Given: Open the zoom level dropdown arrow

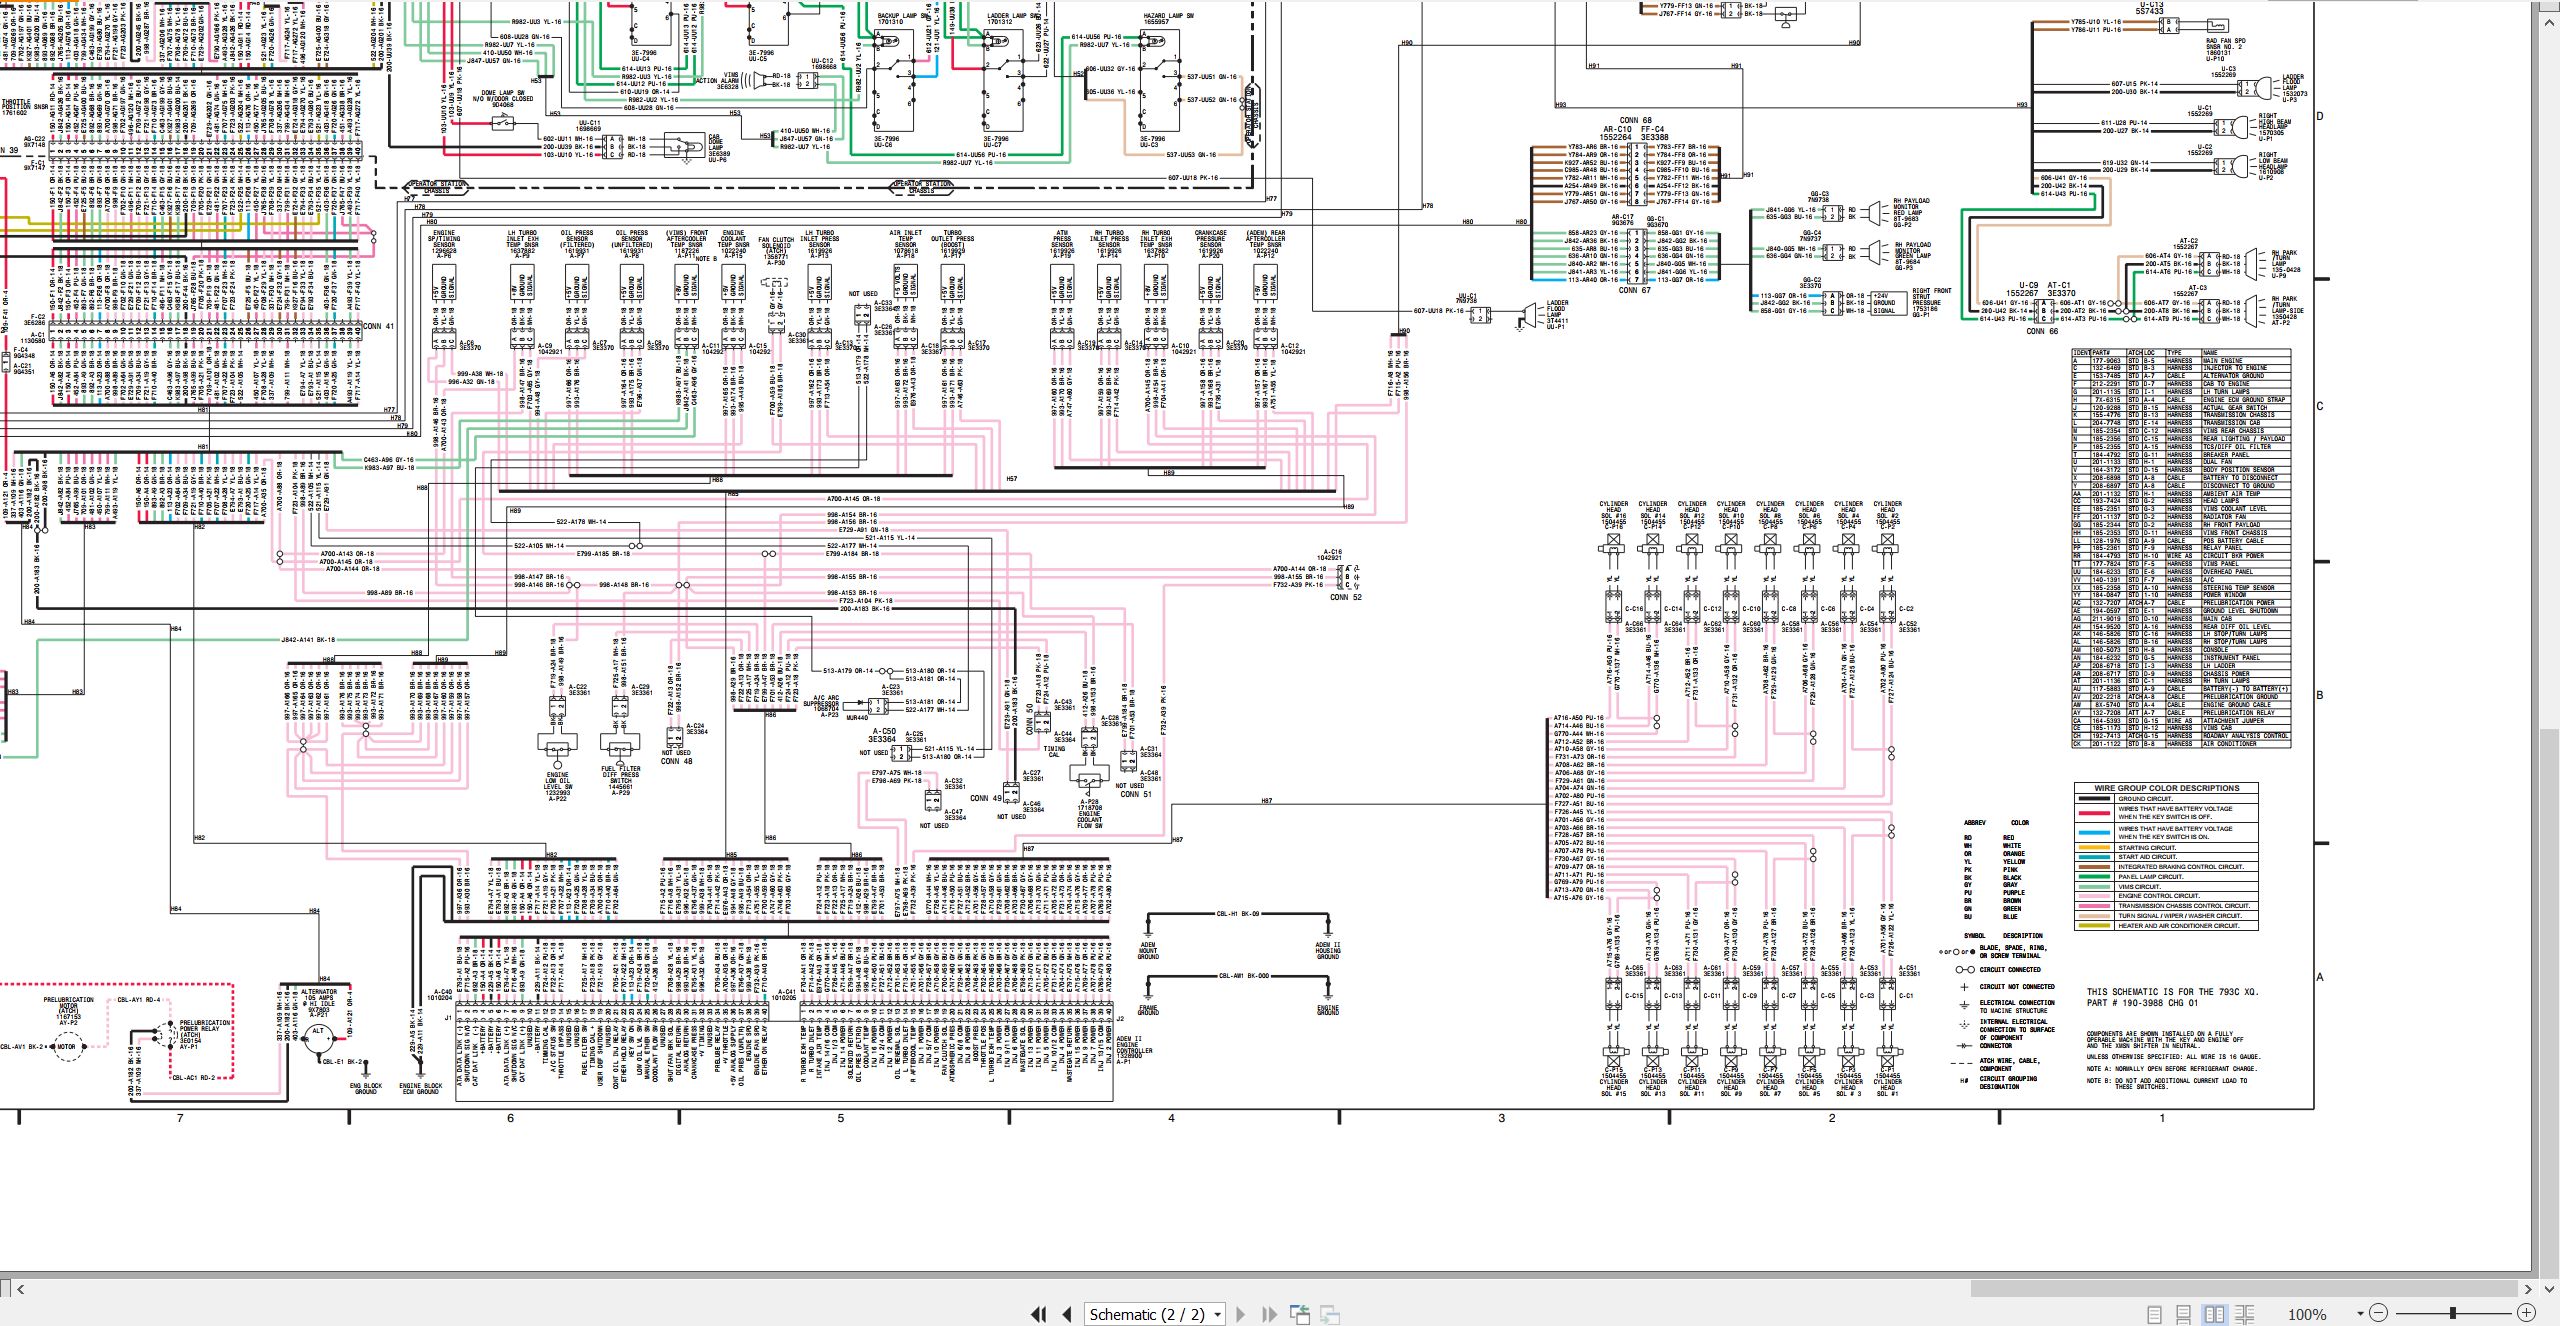Looking at the screenshot, I should [2360, 1314].
